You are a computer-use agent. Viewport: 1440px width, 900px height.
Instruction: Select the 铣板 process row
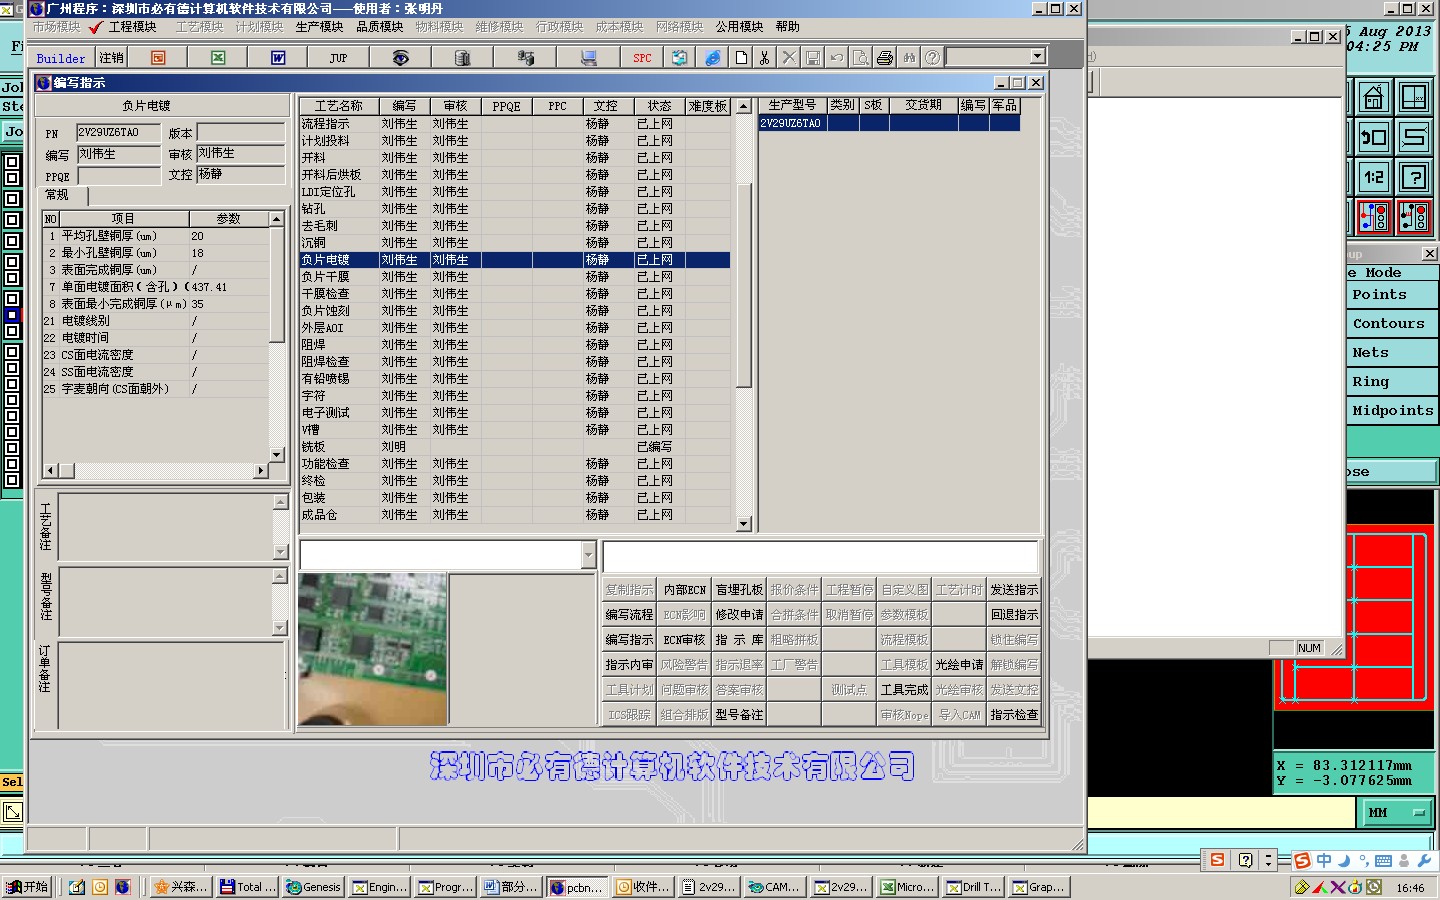[x=515, y=447]
